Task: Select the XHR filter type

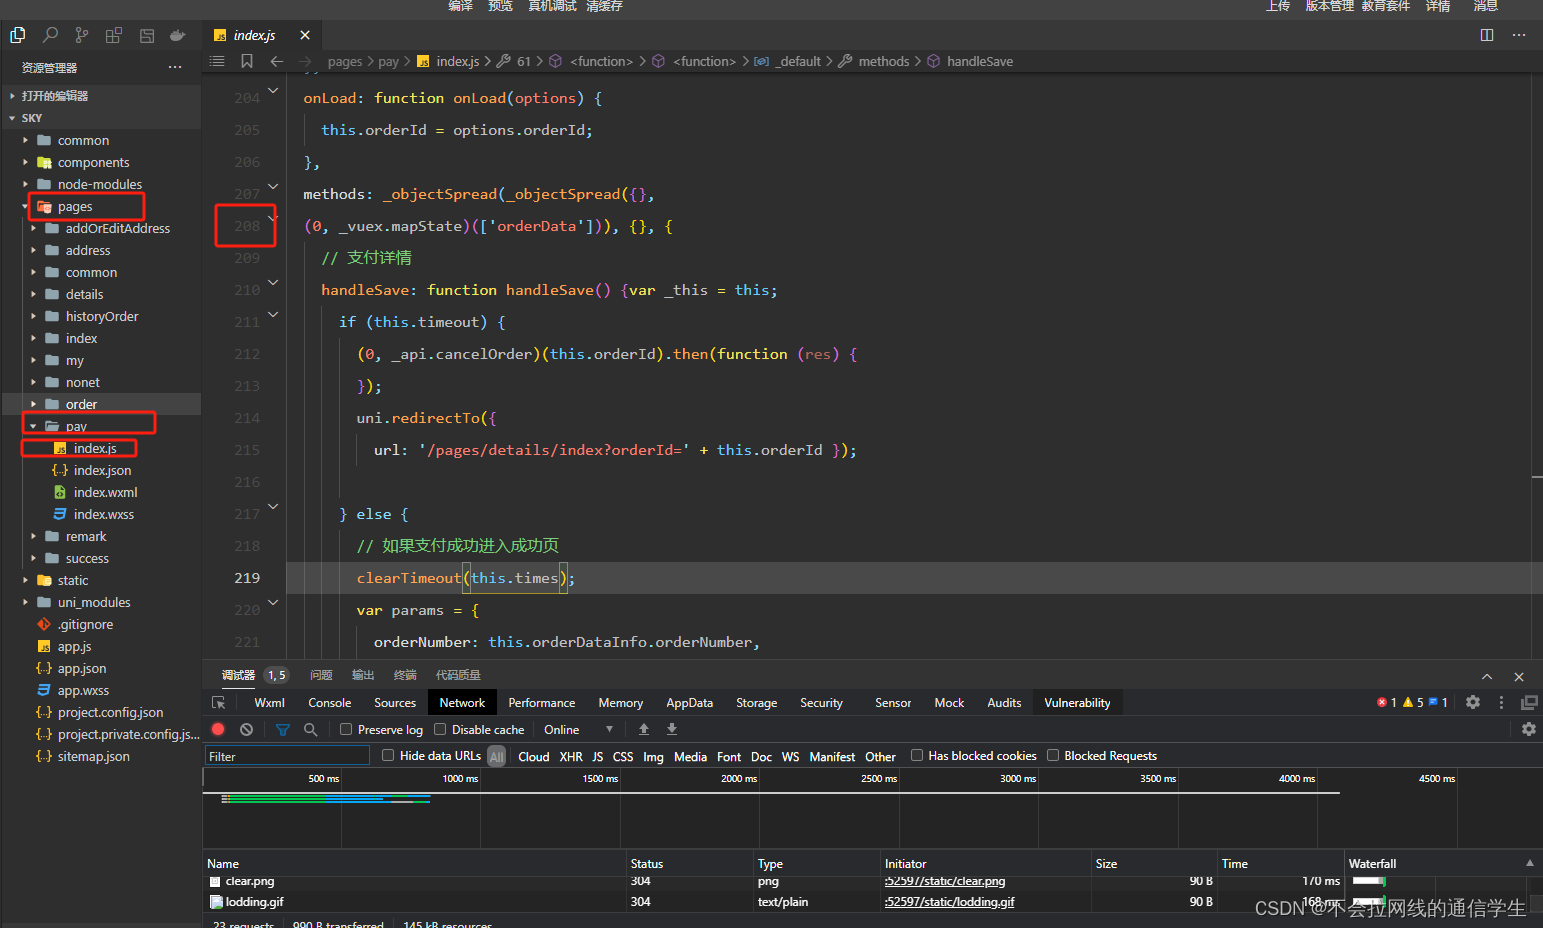Action: click(x=571, y=757)
